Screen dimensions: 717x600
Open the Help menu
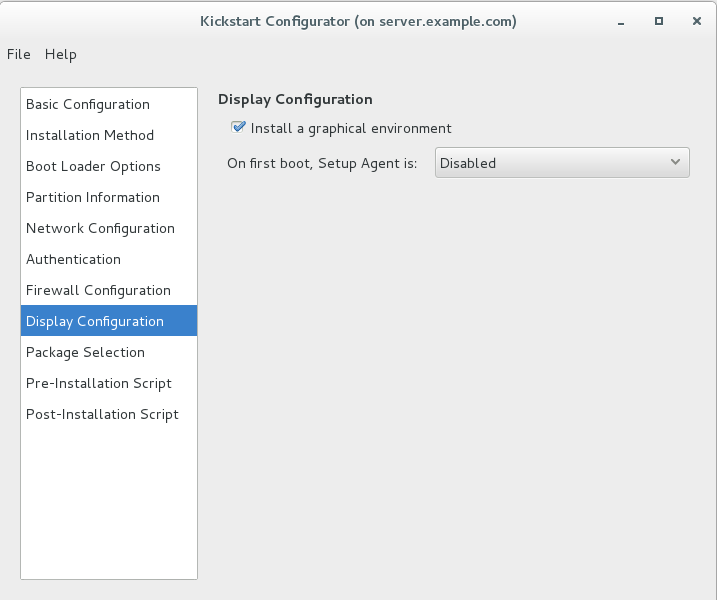pyautogui.click(x=61, y=54)
